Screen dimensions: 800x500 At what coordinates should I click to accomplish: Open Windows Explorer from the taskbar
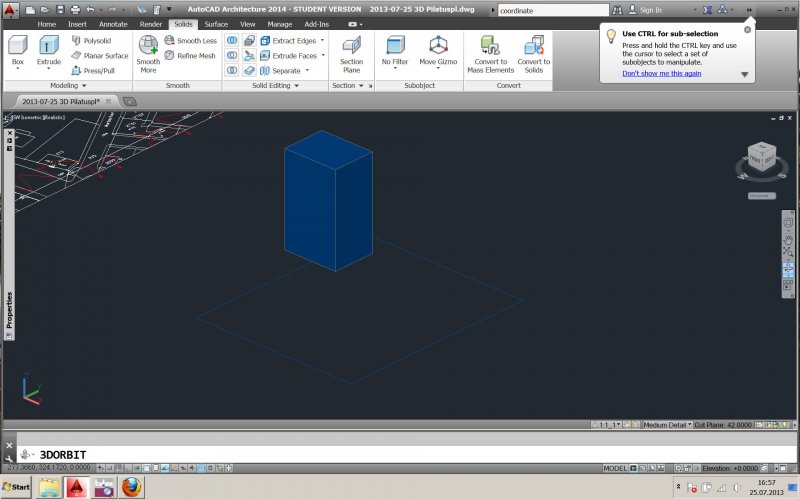tap(49, 487)
